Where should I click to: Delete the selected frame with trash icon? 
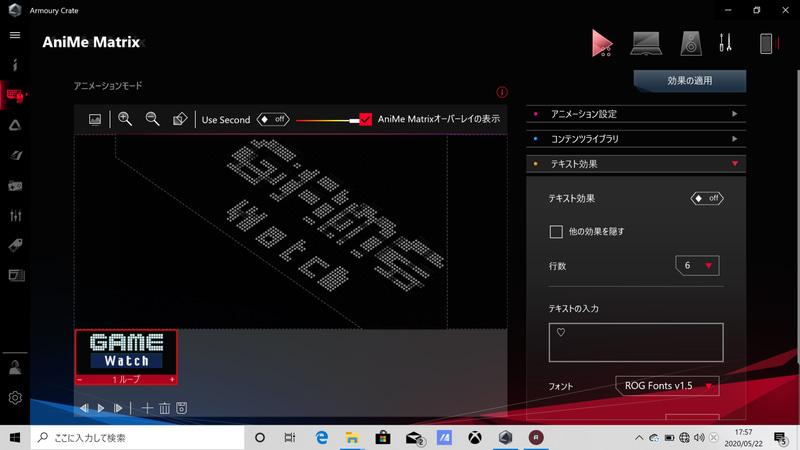[164, 408]
